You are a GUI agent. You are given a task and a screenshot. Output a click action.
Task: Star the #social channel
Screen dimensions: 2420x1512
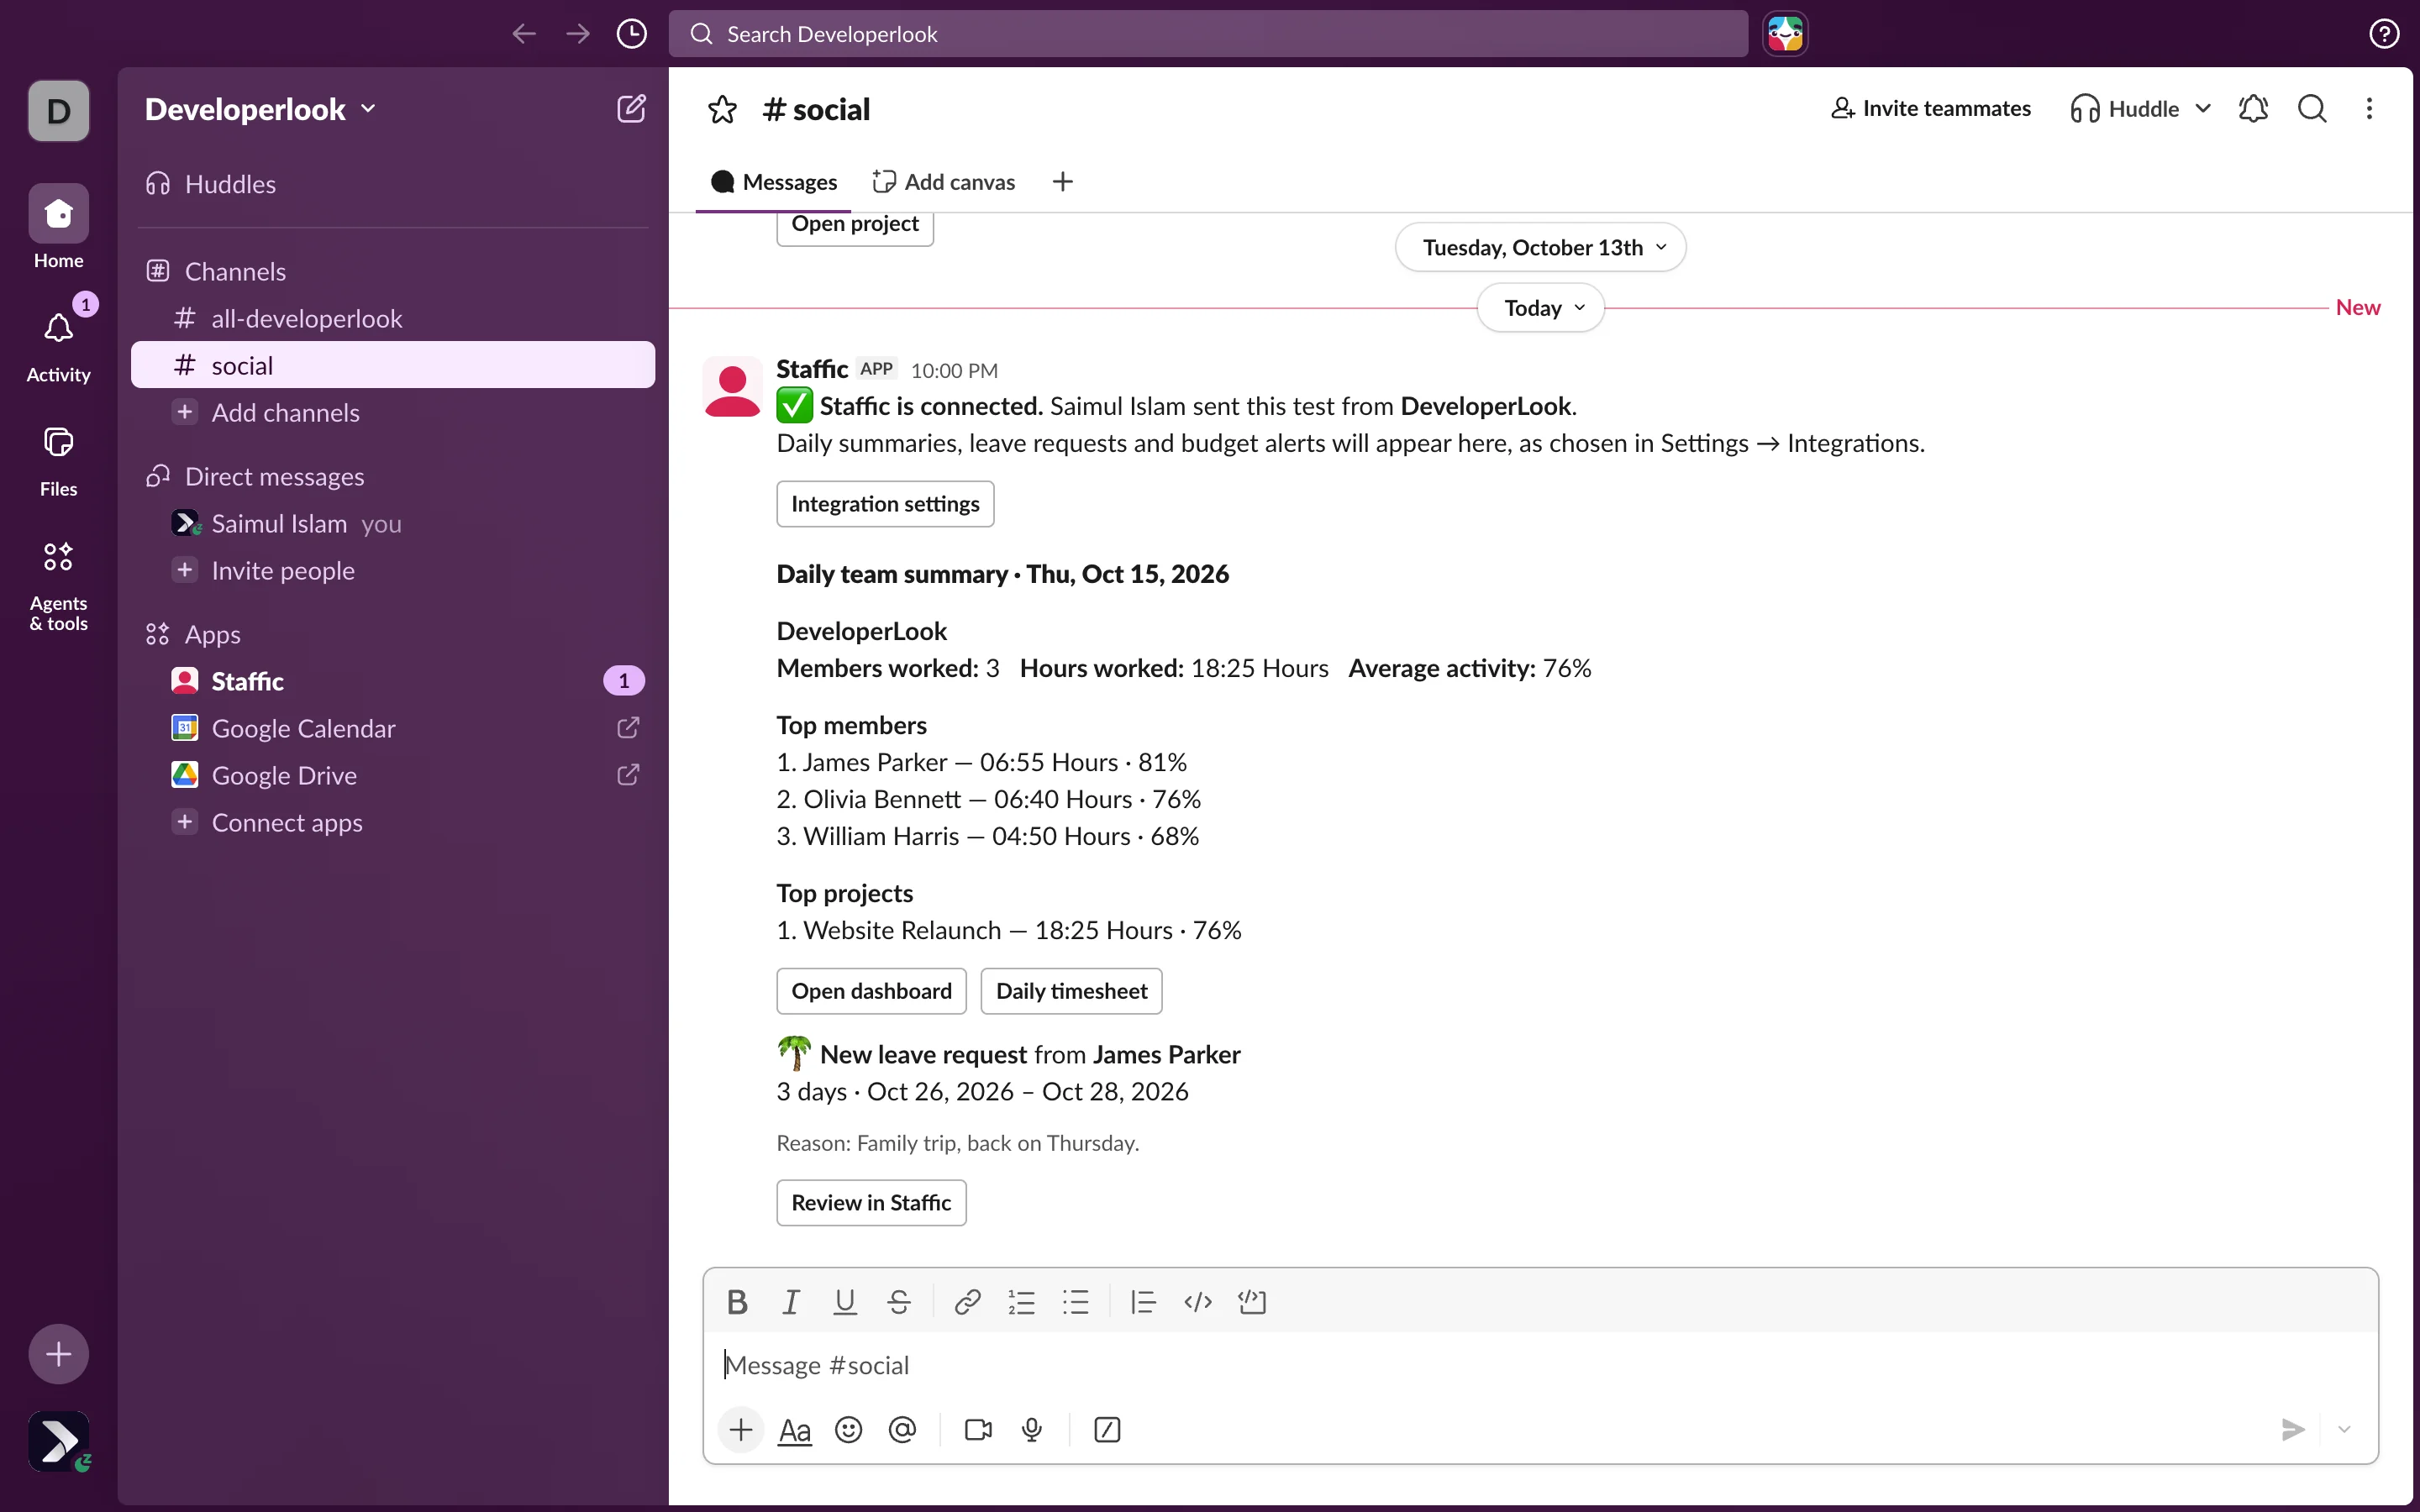coord(722,109)
